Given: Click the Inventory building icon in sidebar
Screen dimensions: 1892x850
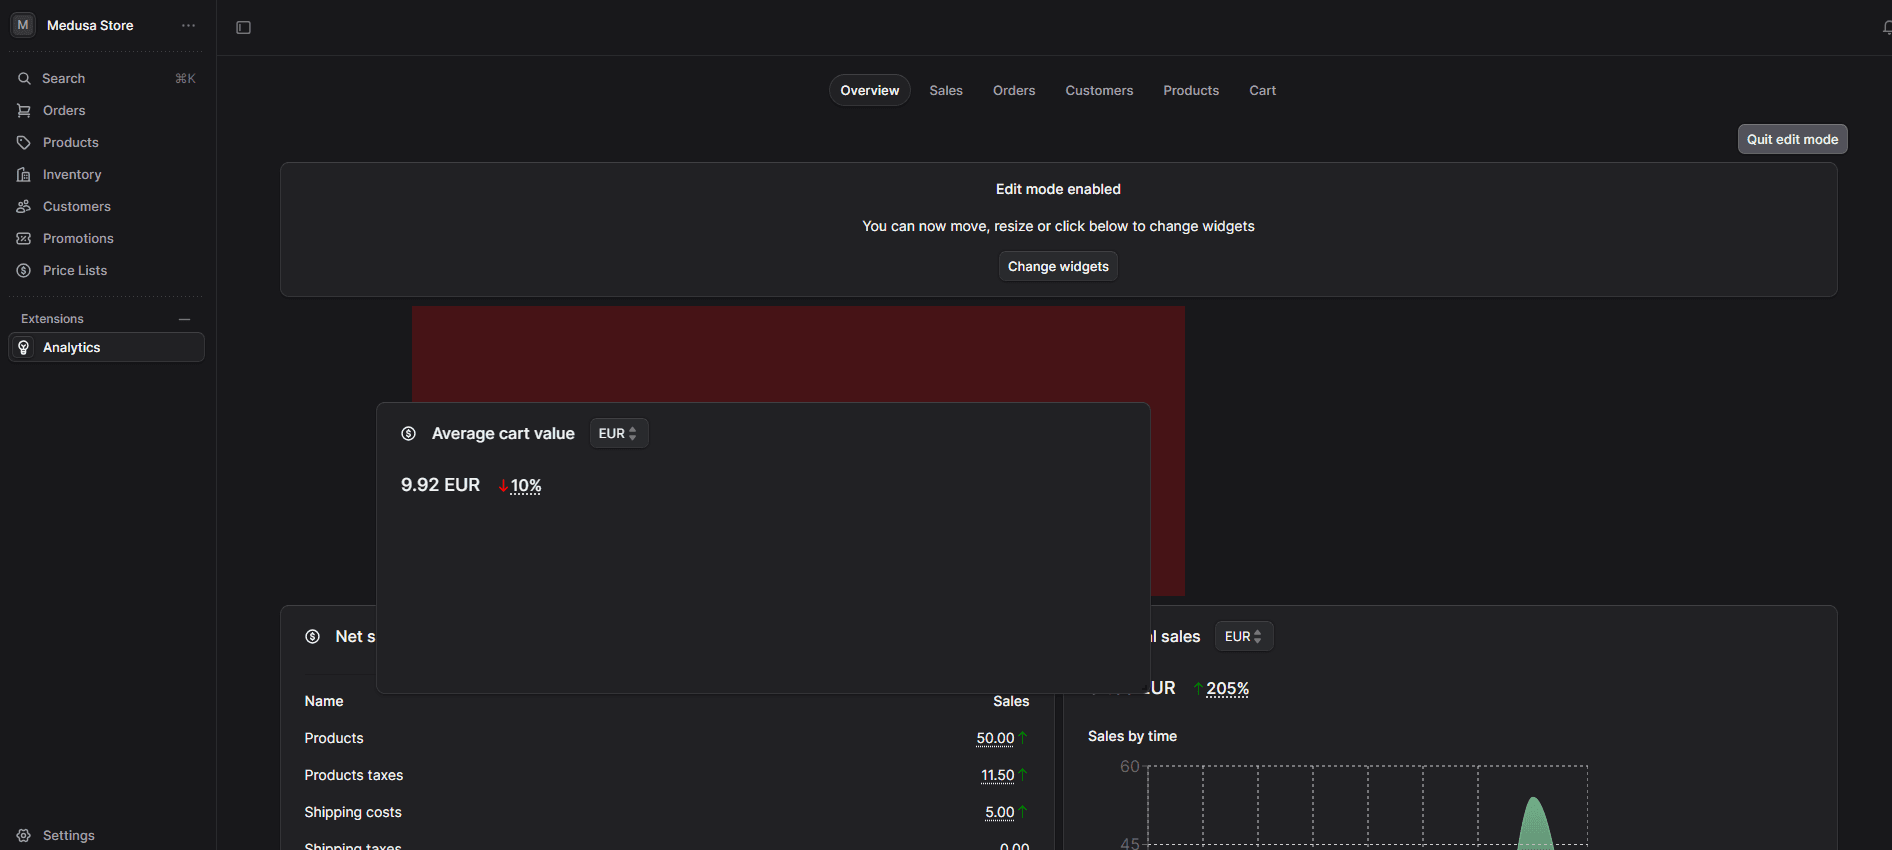Looking at the screenshot, I should (x=24, y=175).
